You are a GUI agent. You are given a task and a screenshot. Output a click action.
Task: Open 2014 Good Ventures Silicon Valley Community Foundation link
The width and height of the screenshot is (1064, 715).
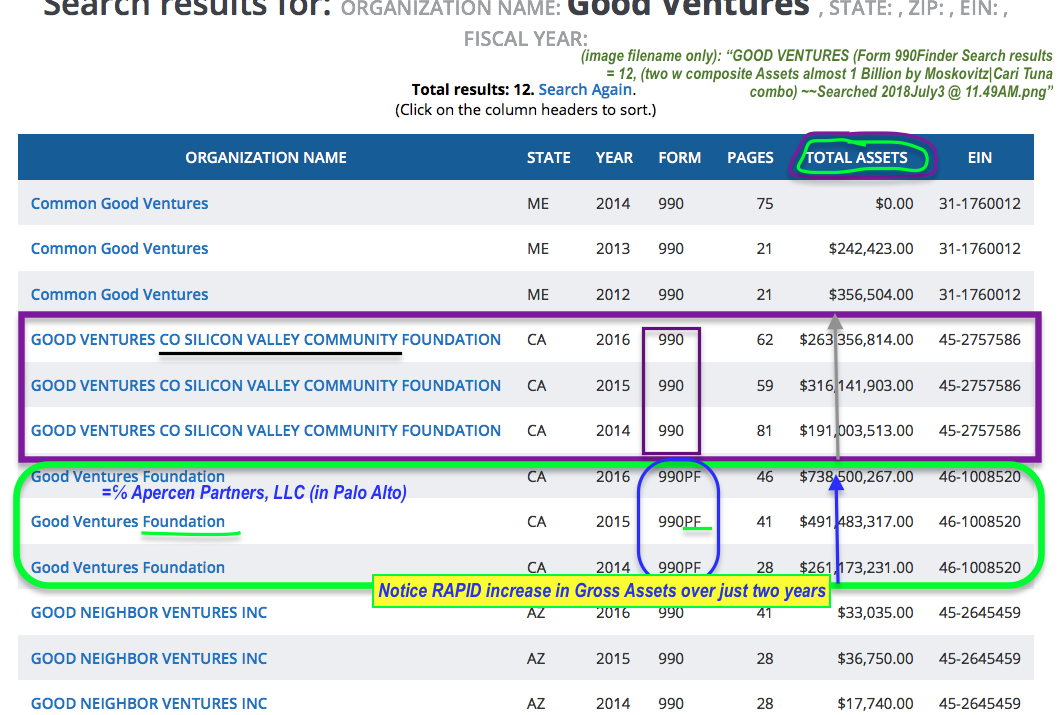point(266,430)
